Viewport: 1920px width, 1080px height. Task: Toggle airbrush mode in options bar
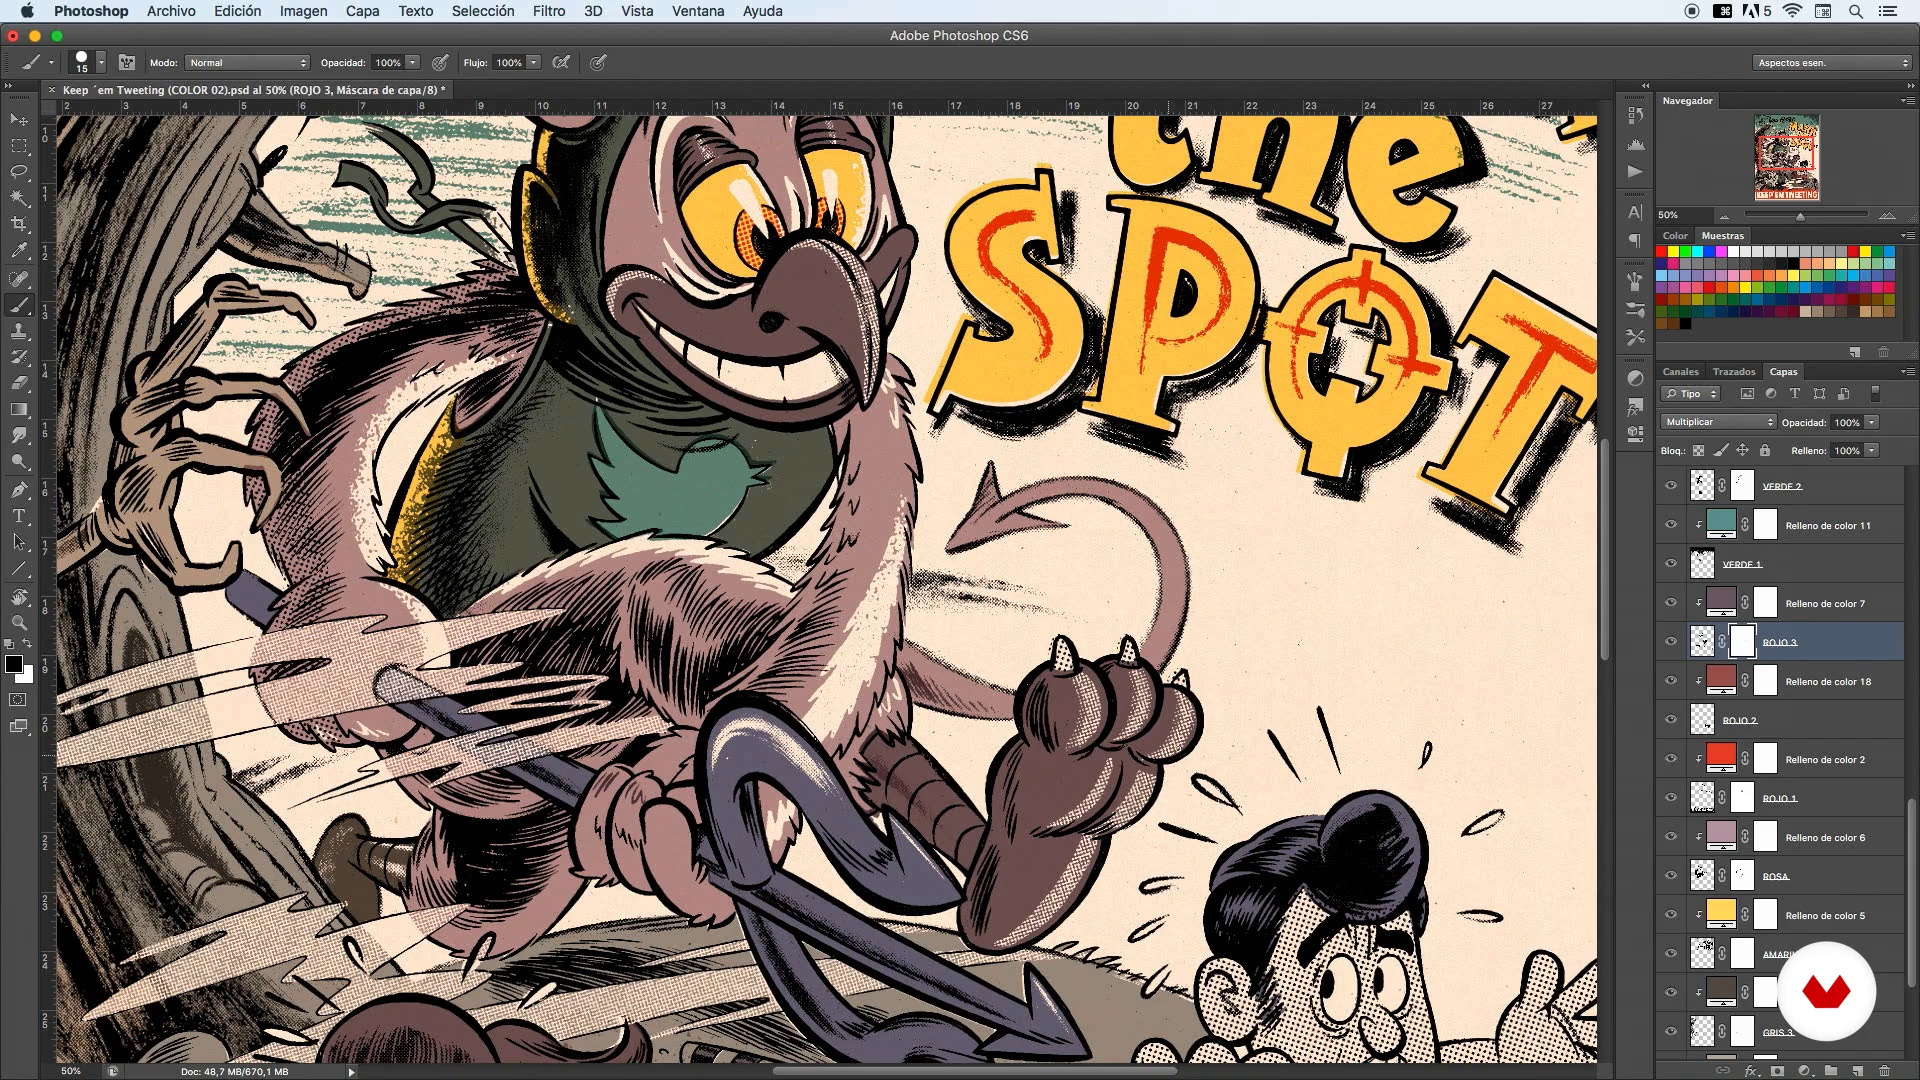(562, 62)
